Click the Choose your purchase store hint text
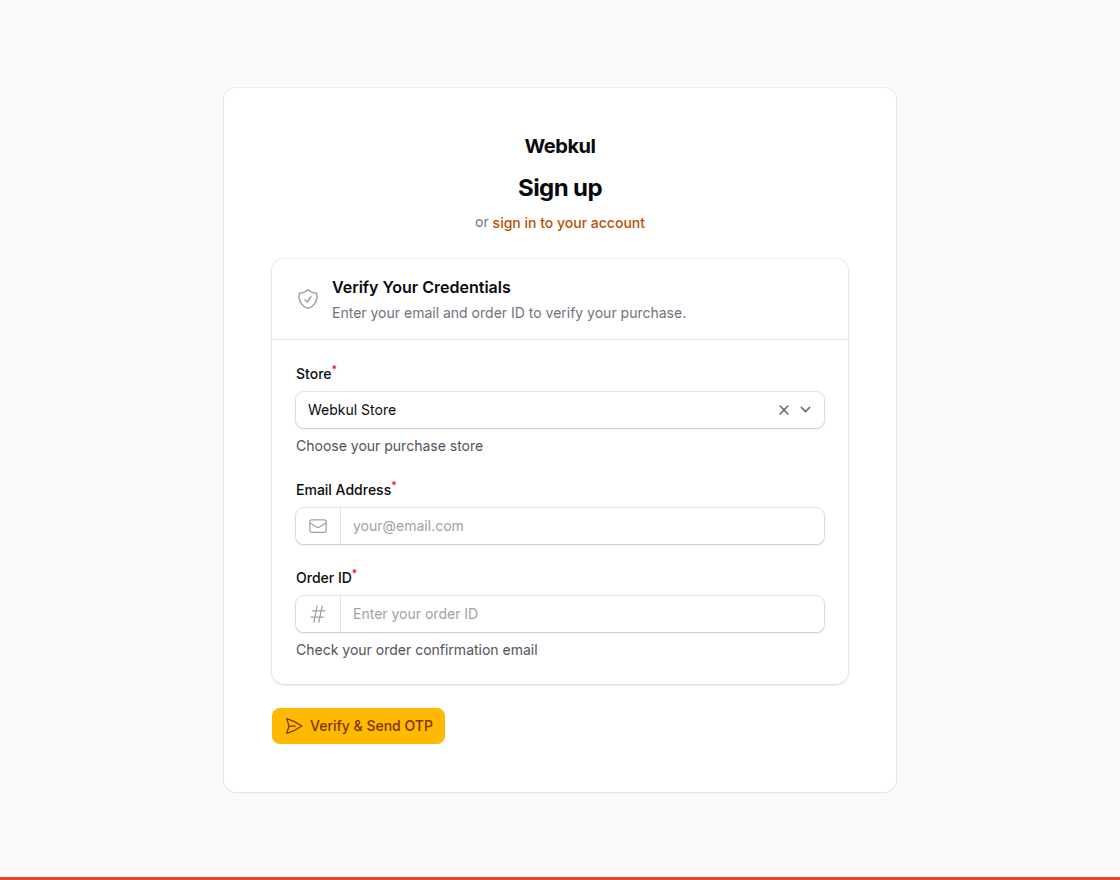The width and height of the screenshot is (1120, 880). pyautogui.click(x=389, y=445)
